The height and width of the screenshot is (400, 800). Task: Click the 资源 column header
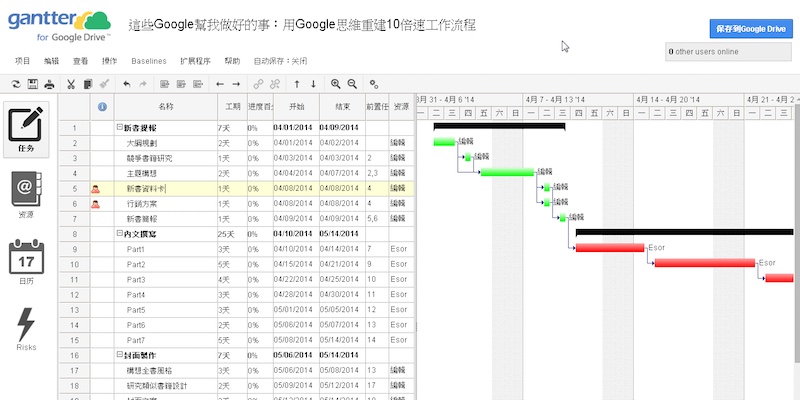tap(402, 107)
